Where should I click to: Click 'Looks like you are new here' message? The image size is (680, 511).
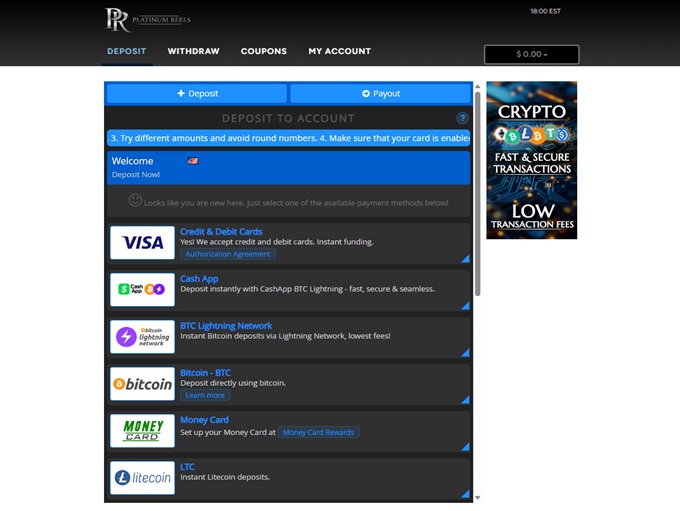(296, 203)
